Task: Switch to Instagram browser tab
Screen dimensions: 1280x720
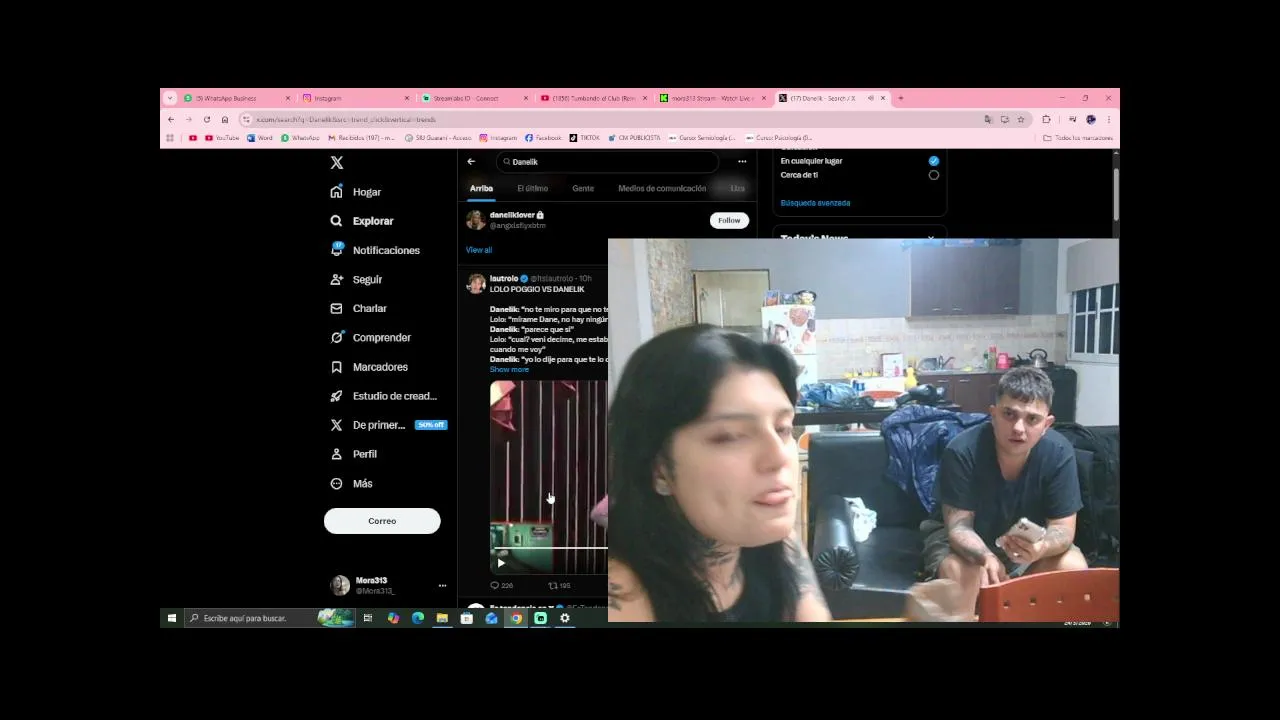Action: pos(356,98)
